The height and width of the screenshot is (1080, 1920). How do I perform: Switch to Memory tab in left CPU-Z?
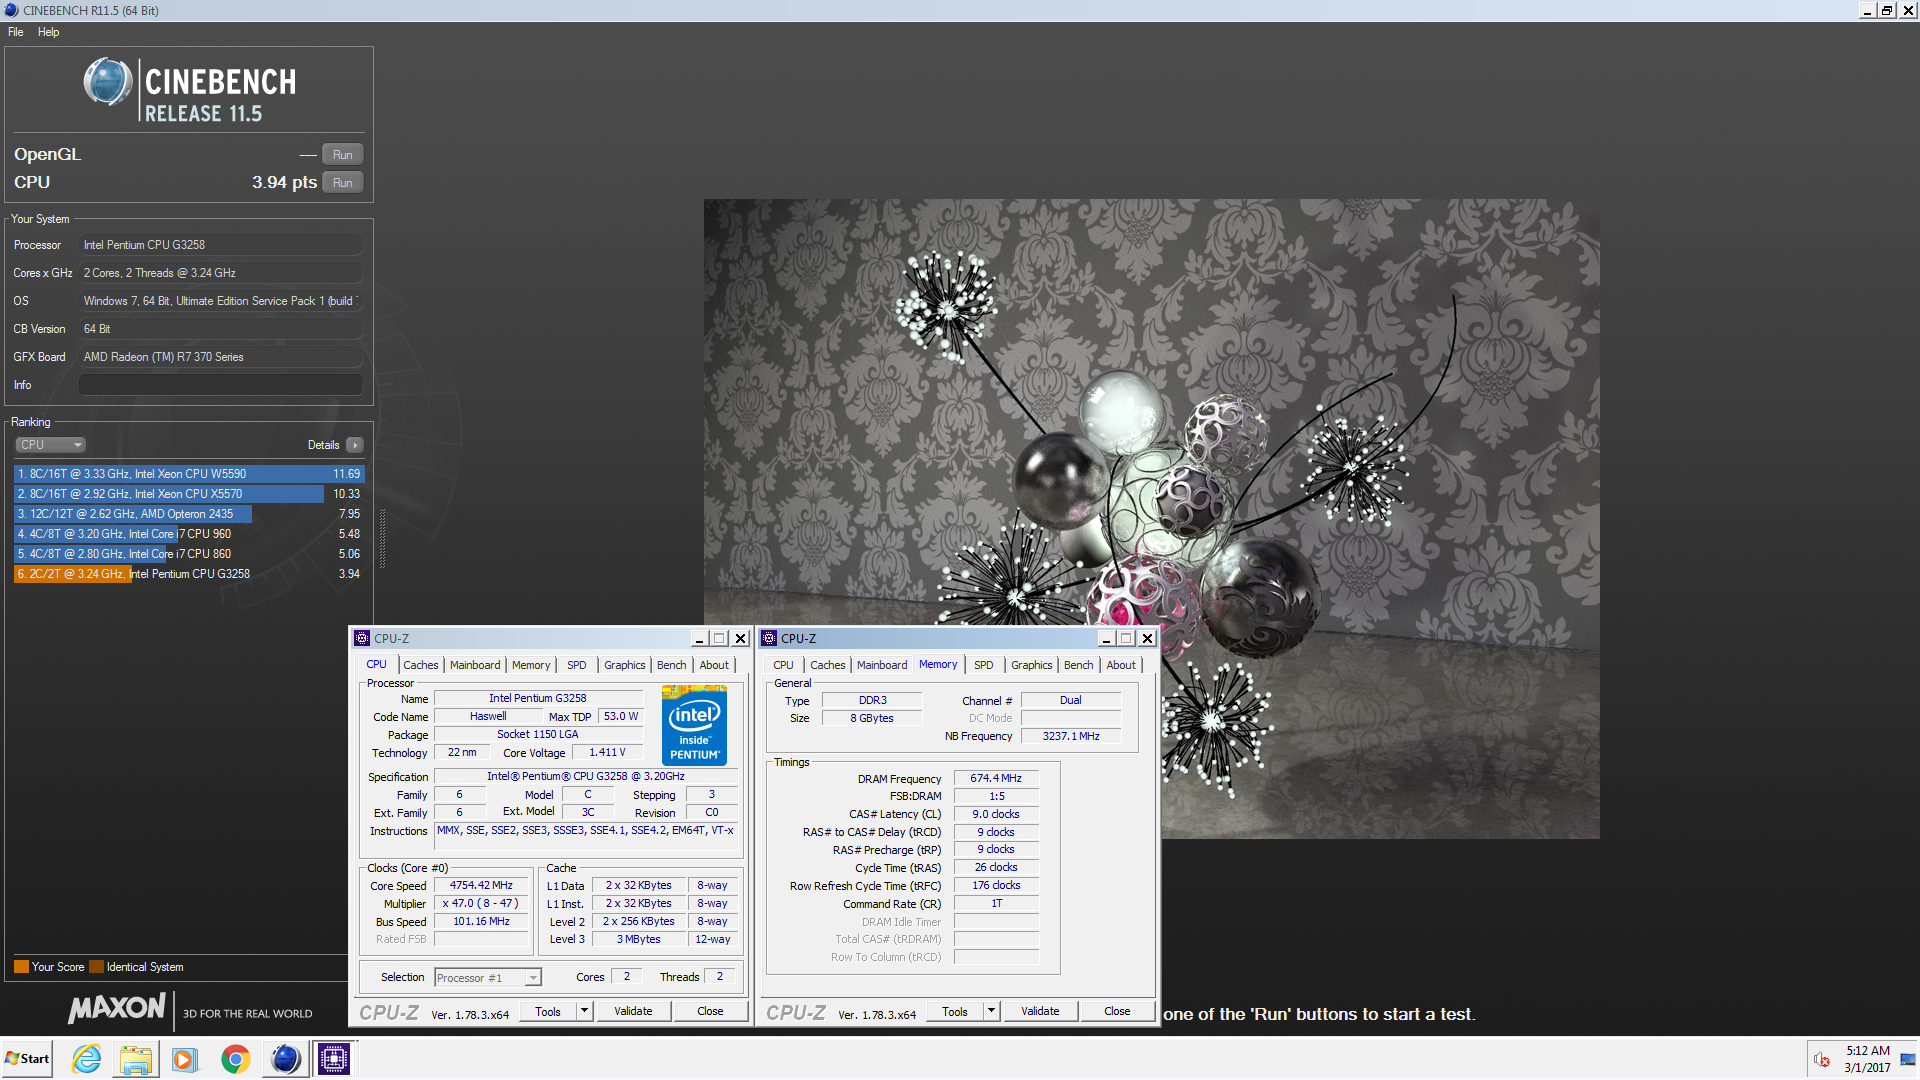click(x=531, y=665)
